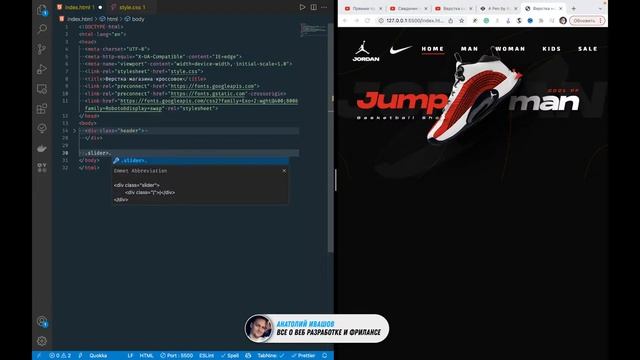This screenshot has width=640, height=360.
Task: Open the Docker whale icon view
Action: pos(42,149)
